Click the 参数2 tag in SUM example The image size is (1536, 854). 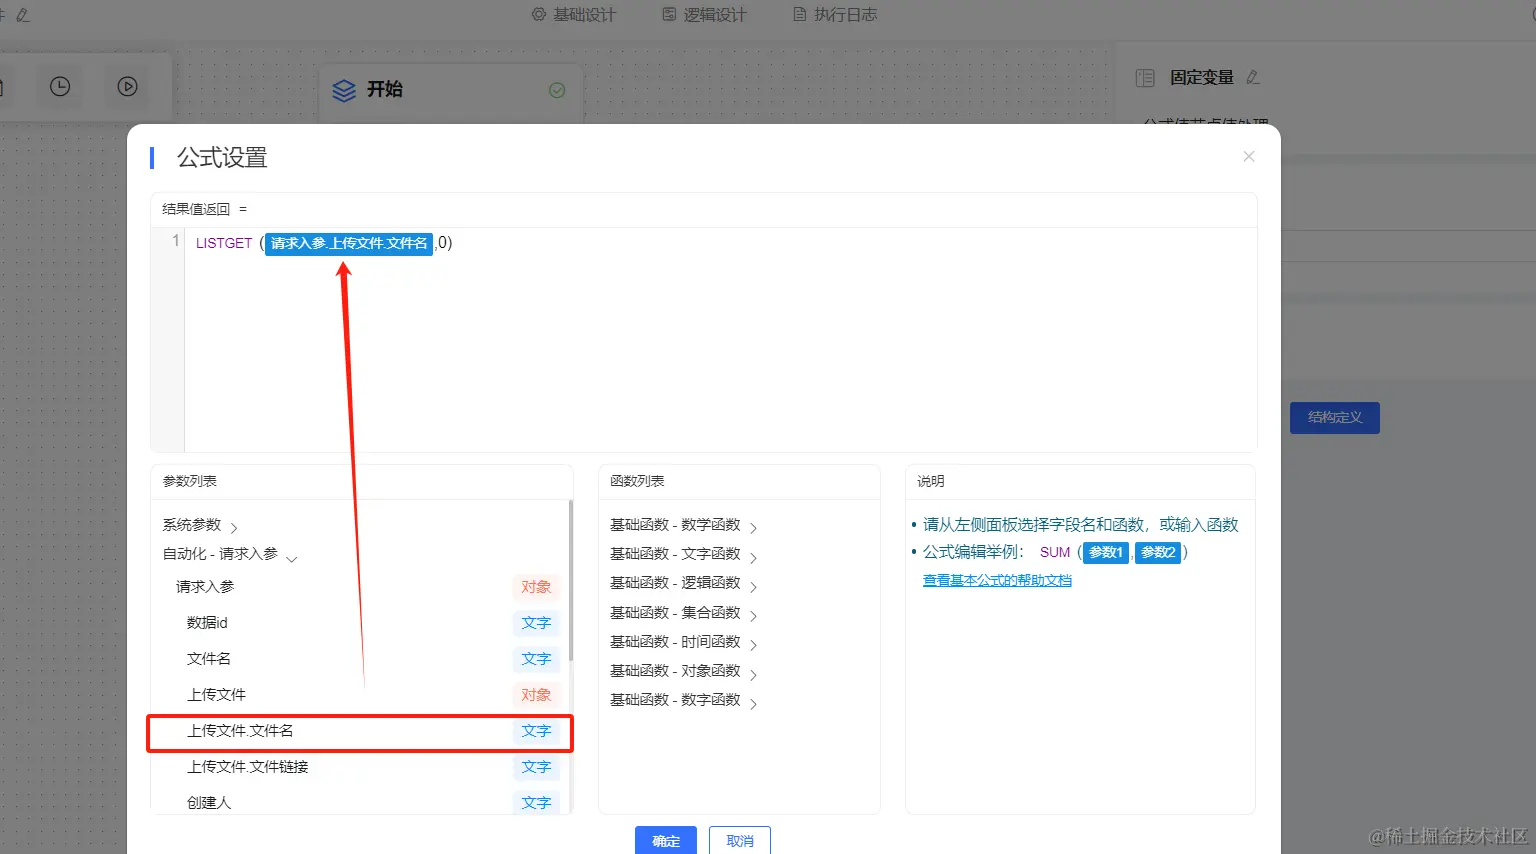1158,552
